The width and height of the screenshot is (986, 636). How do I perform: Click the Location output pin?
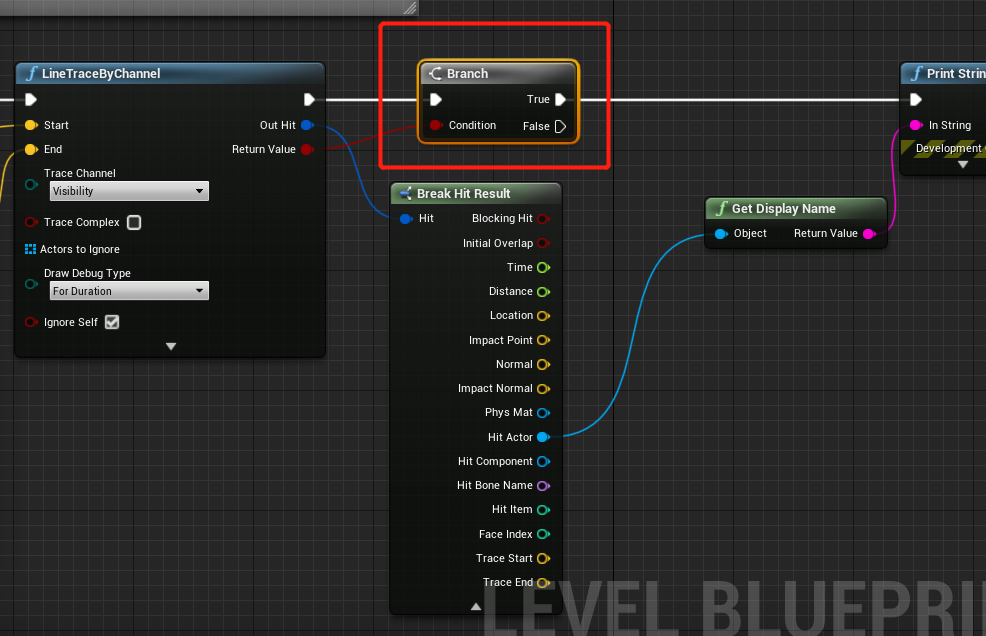tap(543, 316)
